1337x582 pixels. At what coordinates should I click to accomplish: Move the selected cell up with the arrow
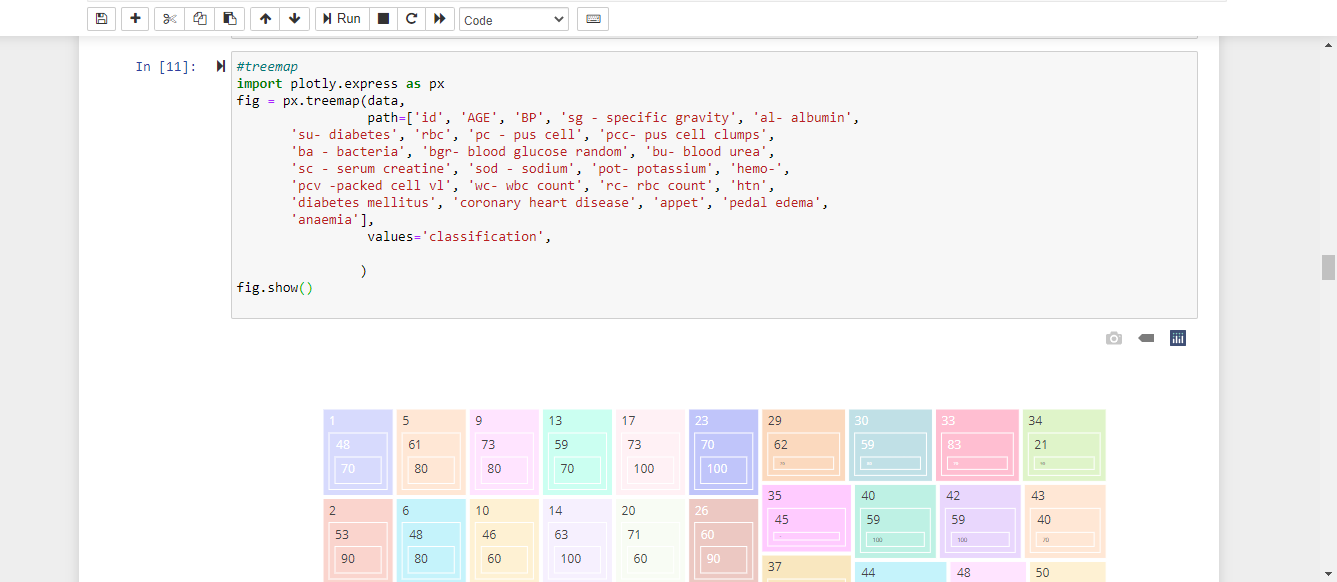click(265, 19)
